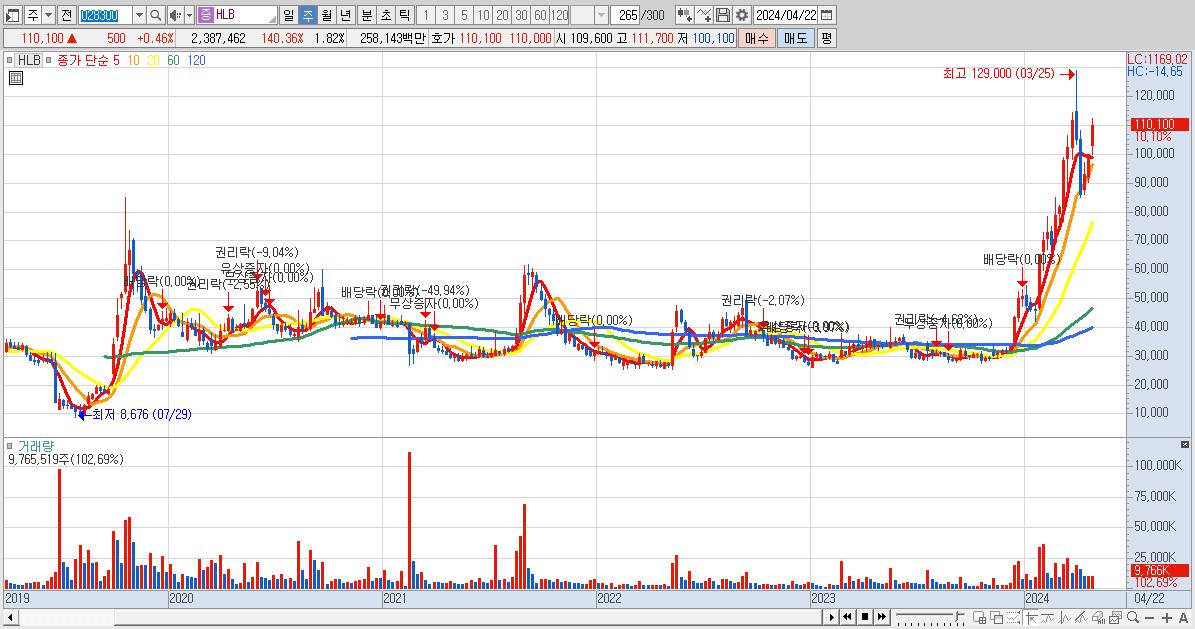Click the fast forward playback button
1195x629 pixels.
[x=882, y=616]
